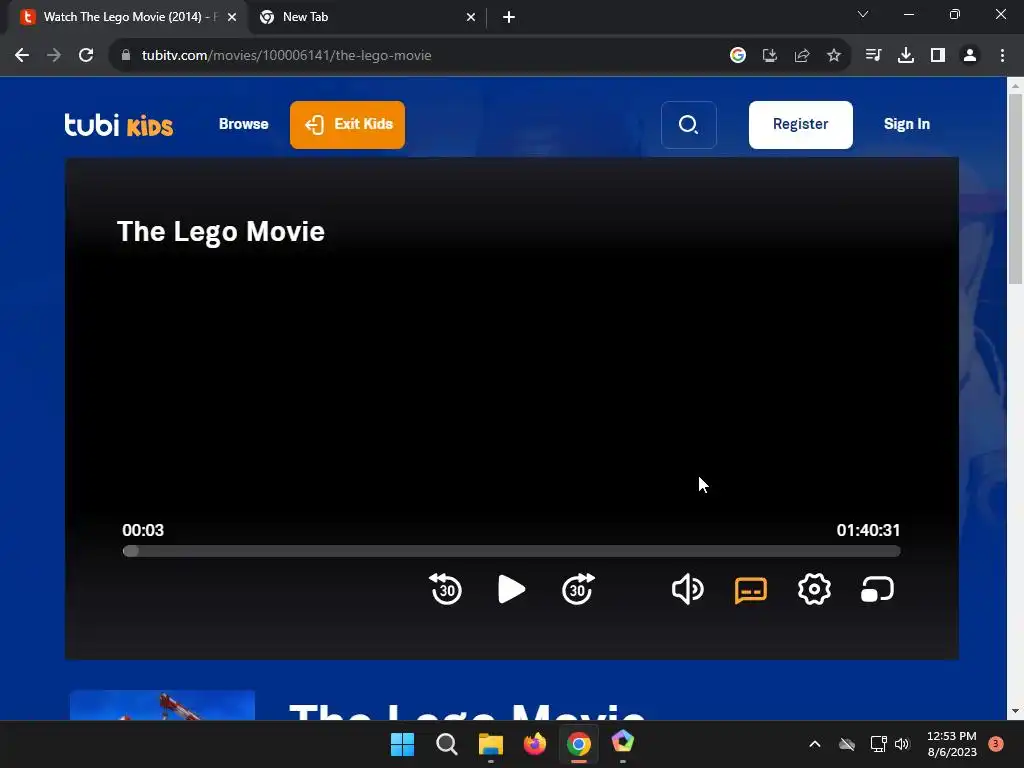This screenshot has height=768, width=1024.
Task: Open the Chrome profile menu
Action: pos(970,56)
